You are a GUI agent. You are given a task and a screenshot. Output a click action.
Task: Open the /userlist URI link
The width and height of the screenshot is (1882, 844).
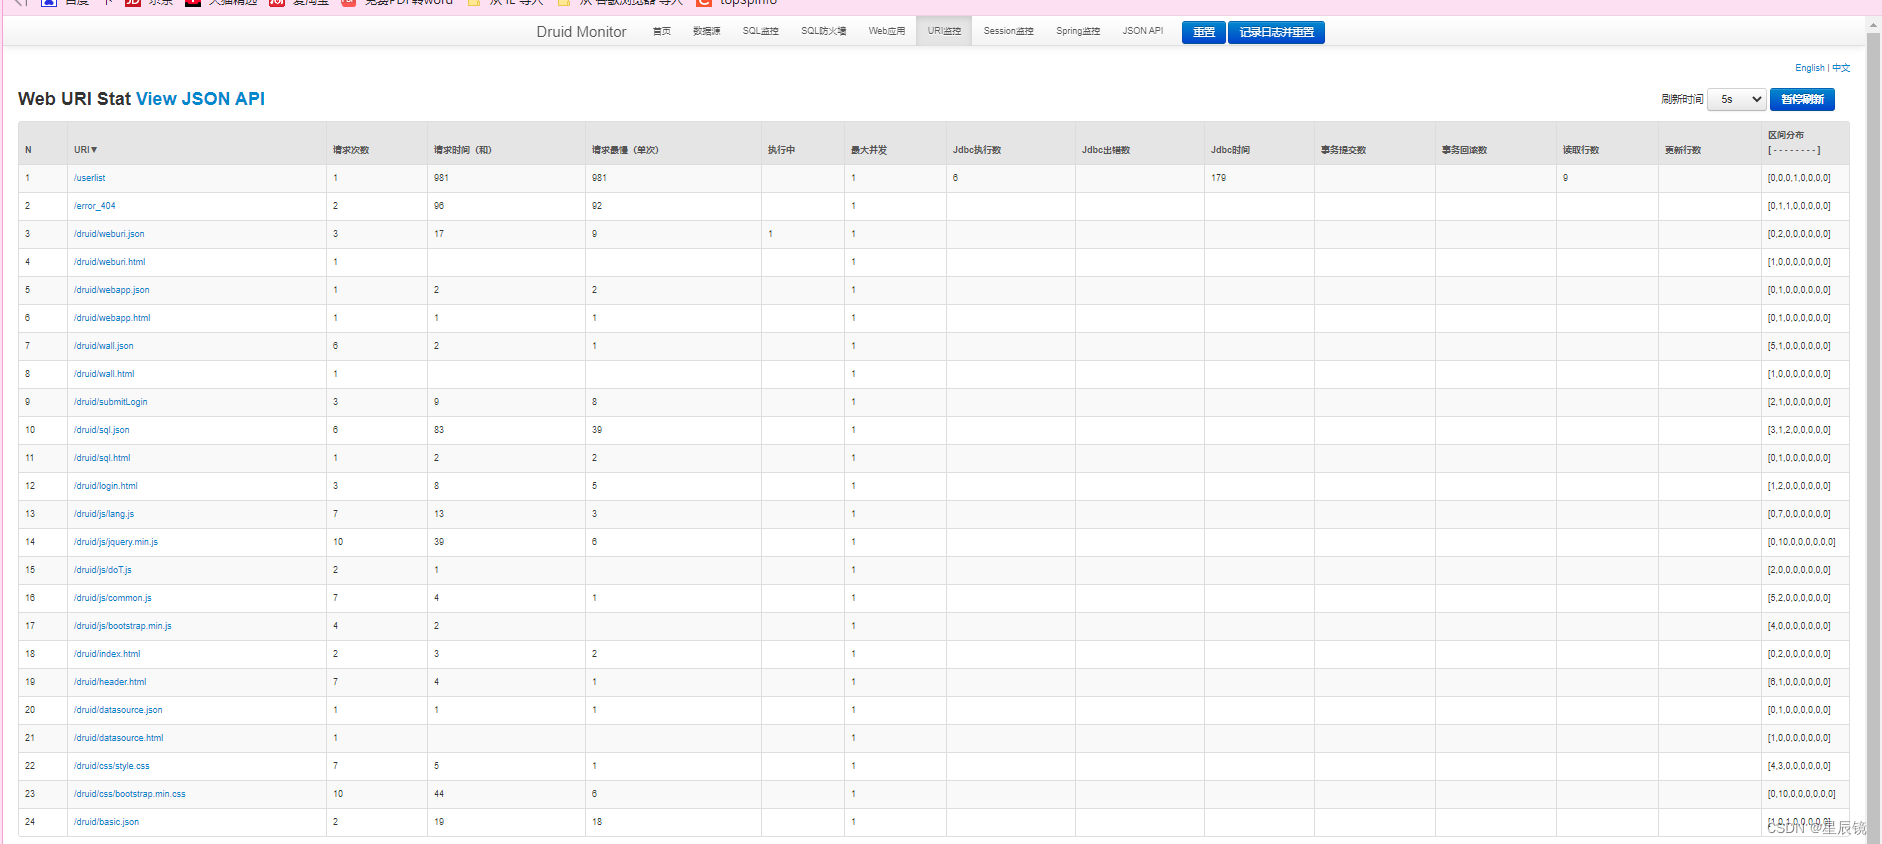click(x=89, y=178)
